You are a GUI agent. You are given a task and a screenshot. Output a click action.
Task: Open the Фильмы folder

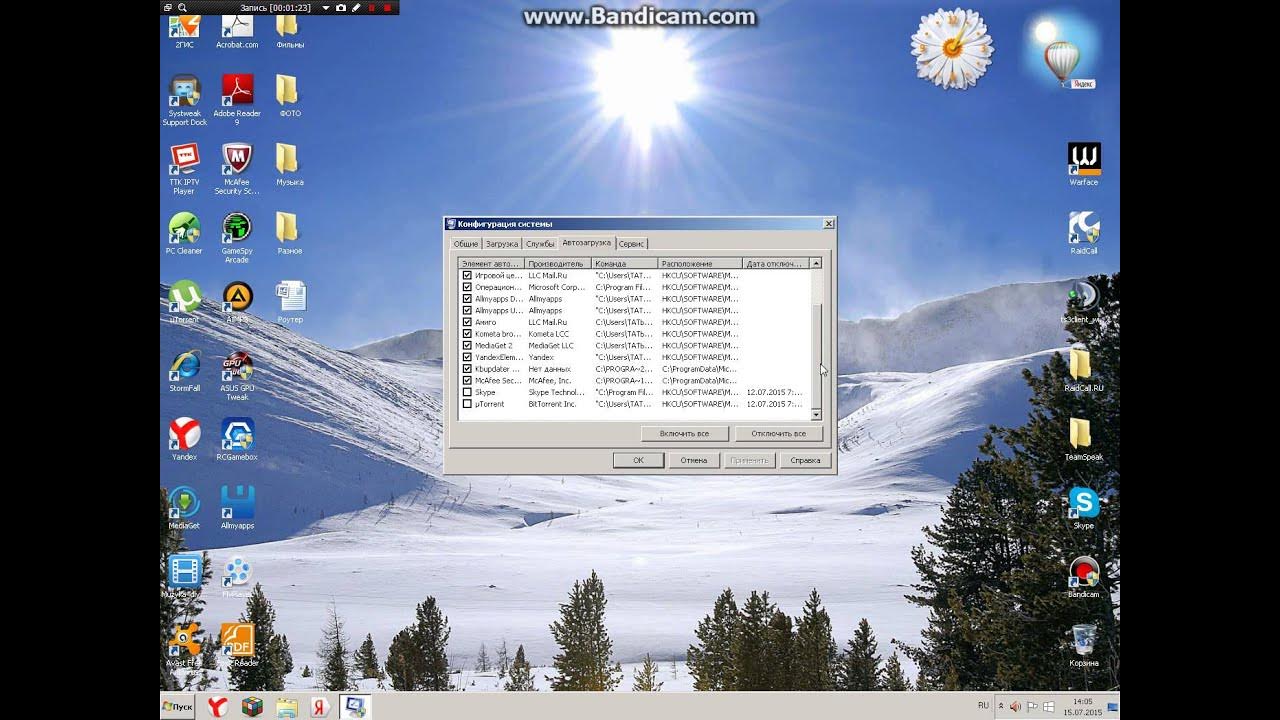click(x=289, y=30)
